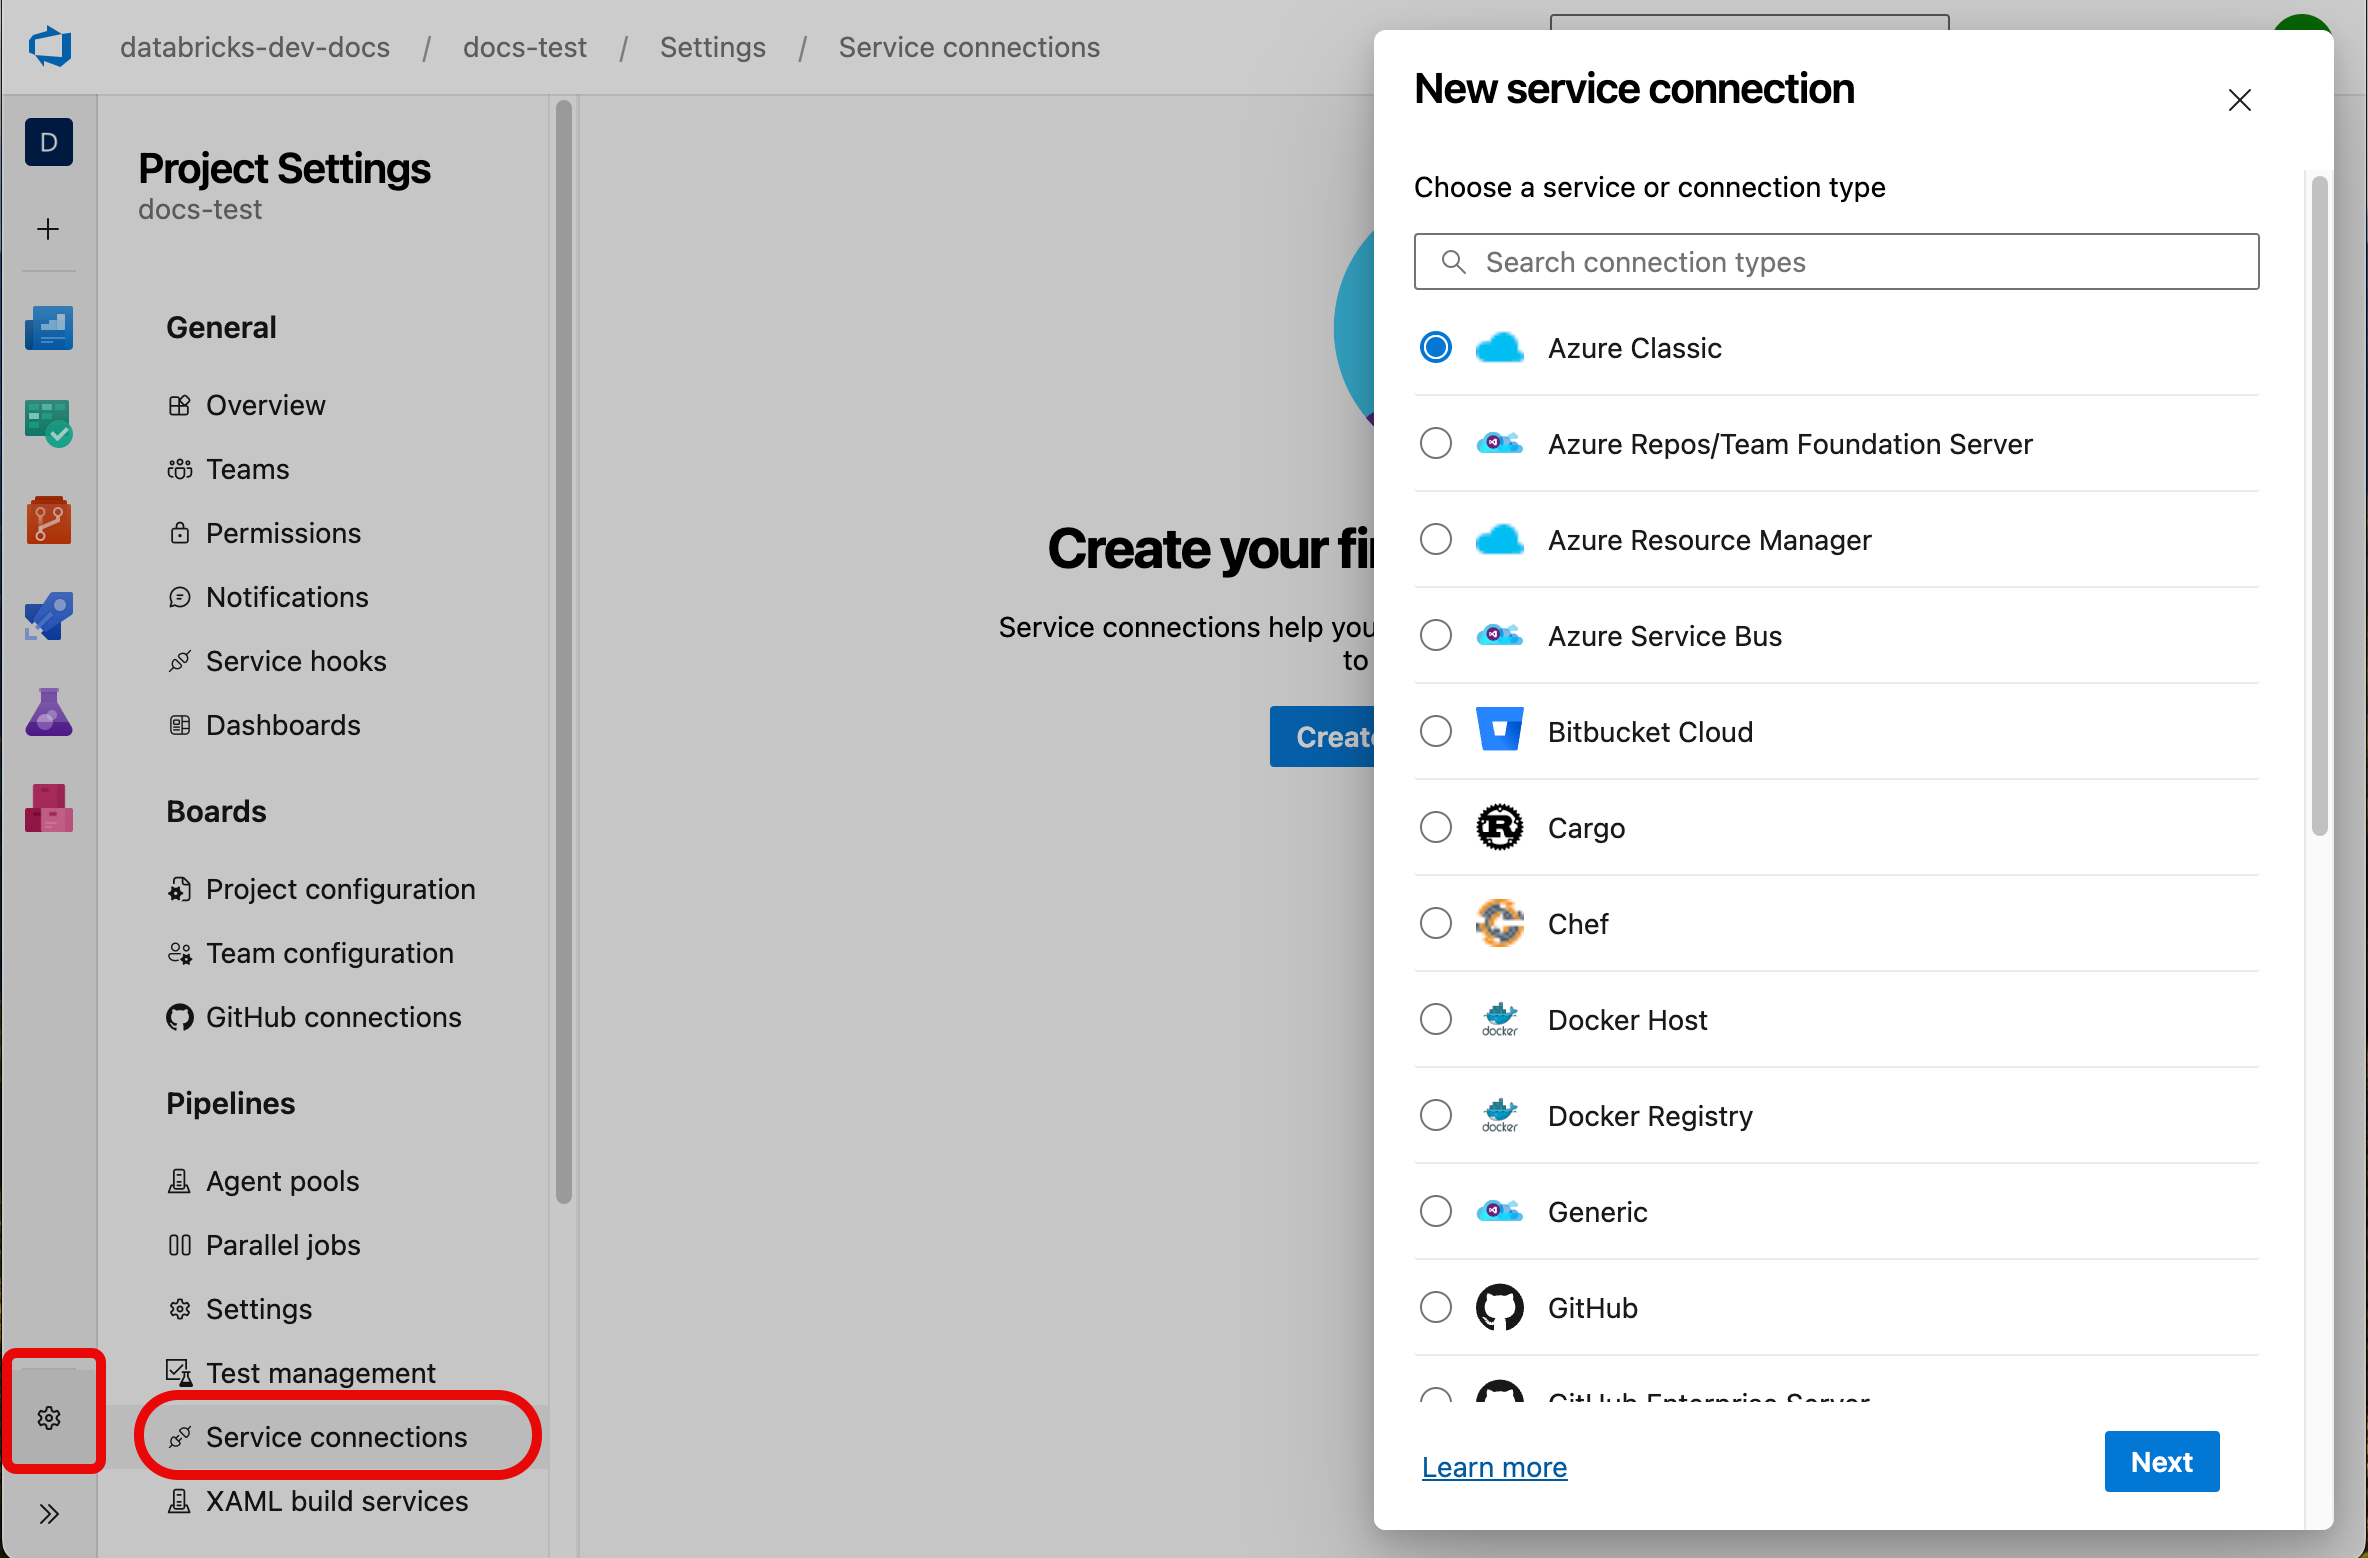Open Notifications settings page
The width and height of the screenshot is (2368, 1558).
coord(287,596)
